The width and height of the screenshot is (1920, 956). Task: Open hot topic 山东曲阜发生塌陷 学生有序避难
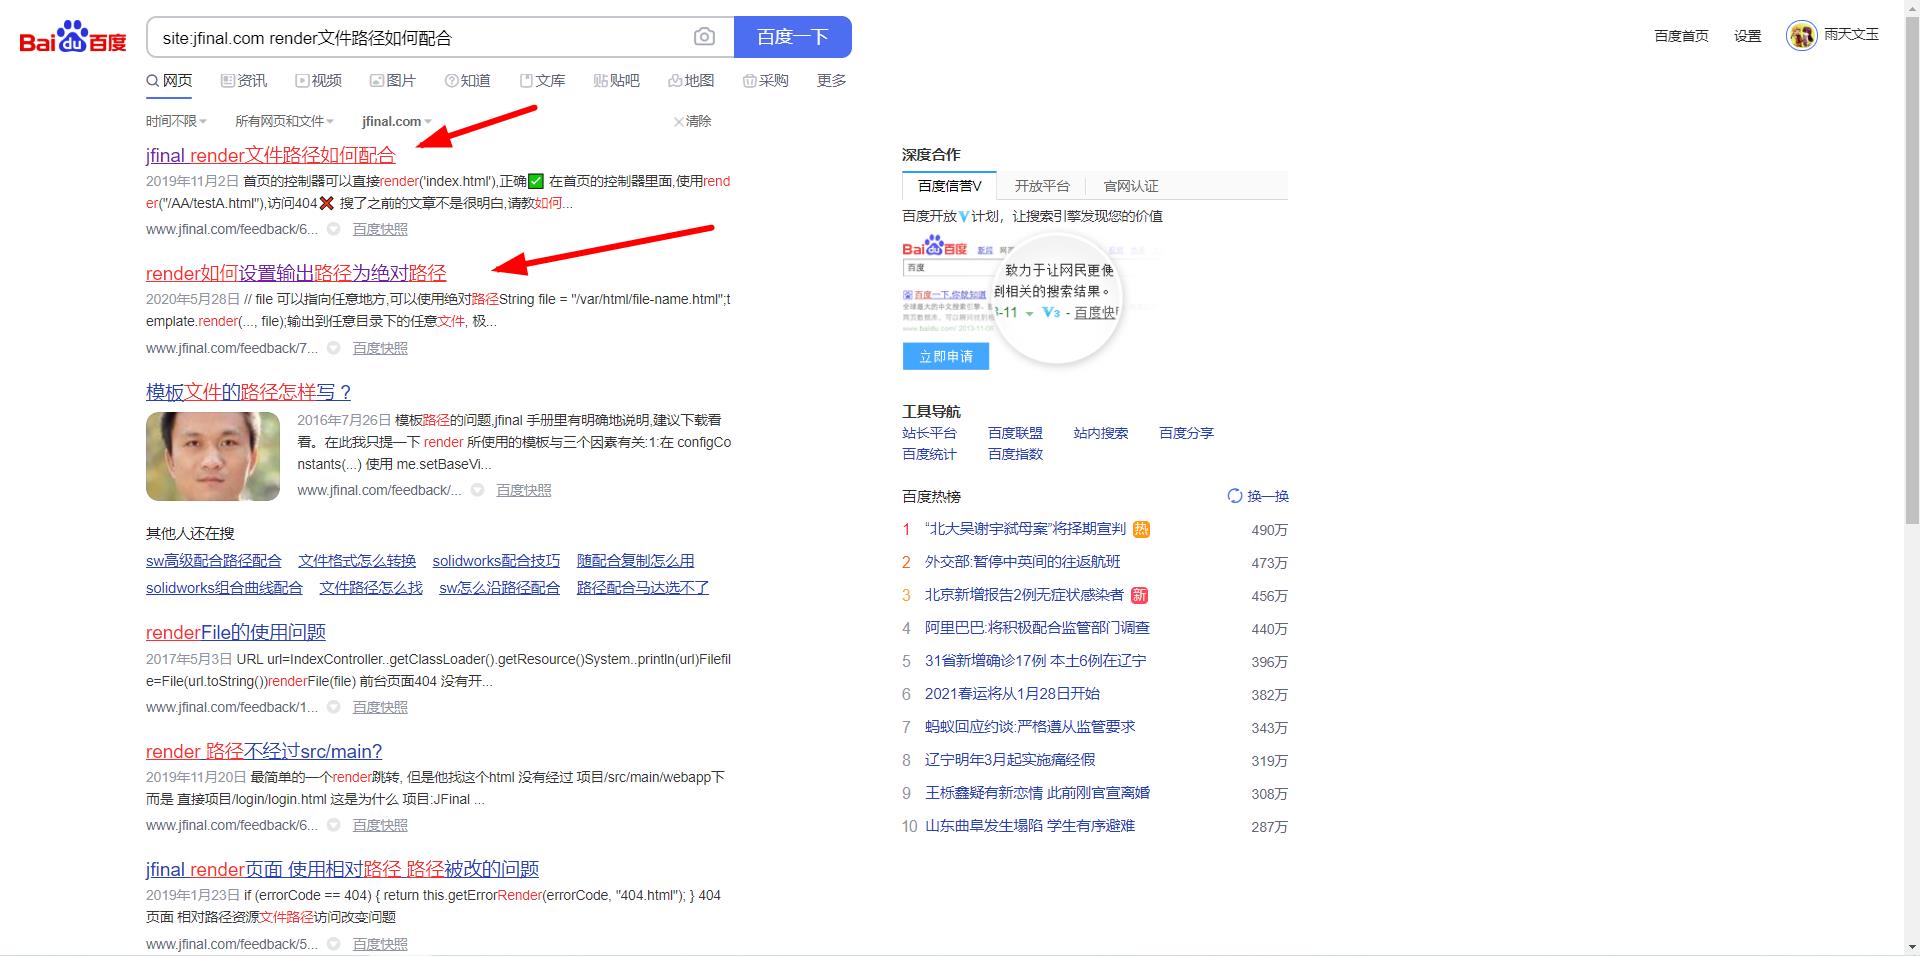tap(1030, 826)
